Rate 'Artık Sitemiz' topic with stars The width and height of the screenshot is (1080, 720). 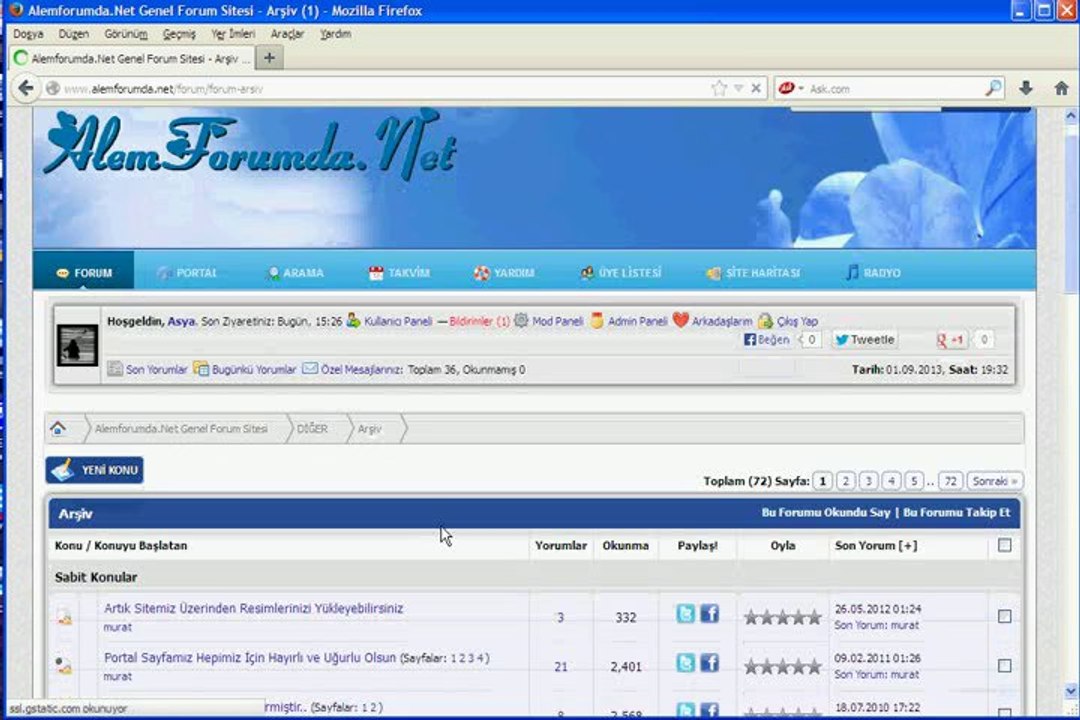click(x=782, y=617)
